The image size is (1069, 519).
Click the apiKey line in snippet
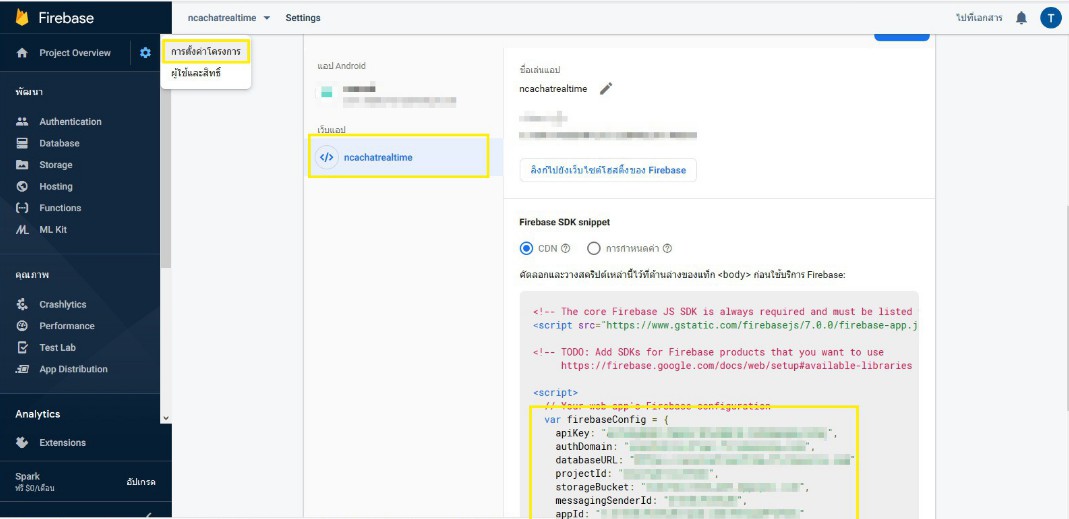tap(696, 433)
